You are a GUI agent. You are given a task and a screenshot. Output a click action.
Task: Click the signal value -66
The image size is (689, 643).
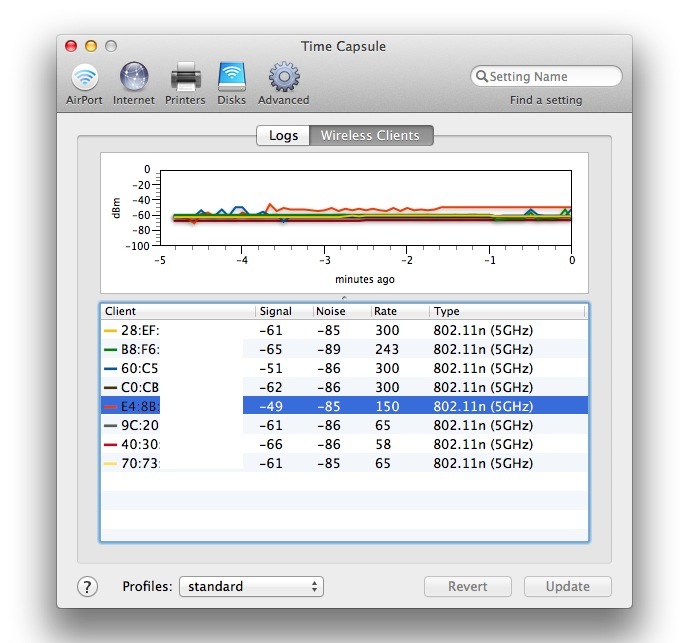(271, 444)
